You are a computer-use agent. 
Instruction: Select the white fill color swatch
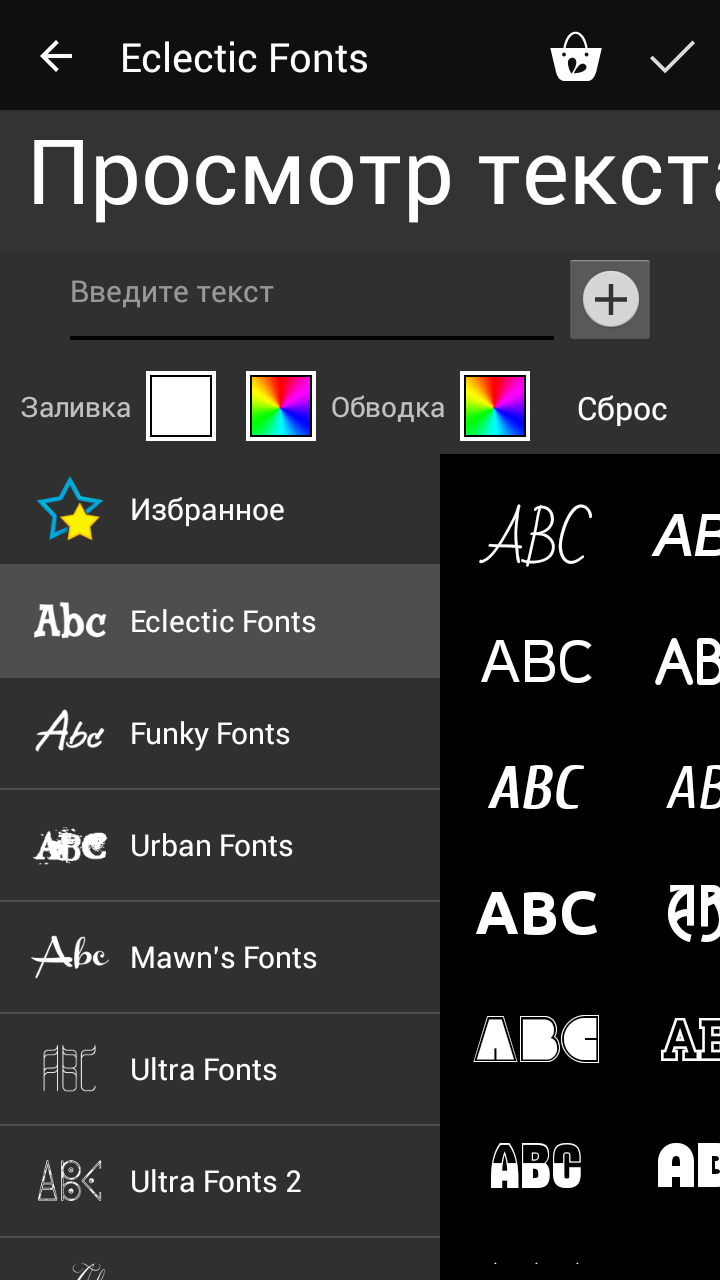(181, 406)
